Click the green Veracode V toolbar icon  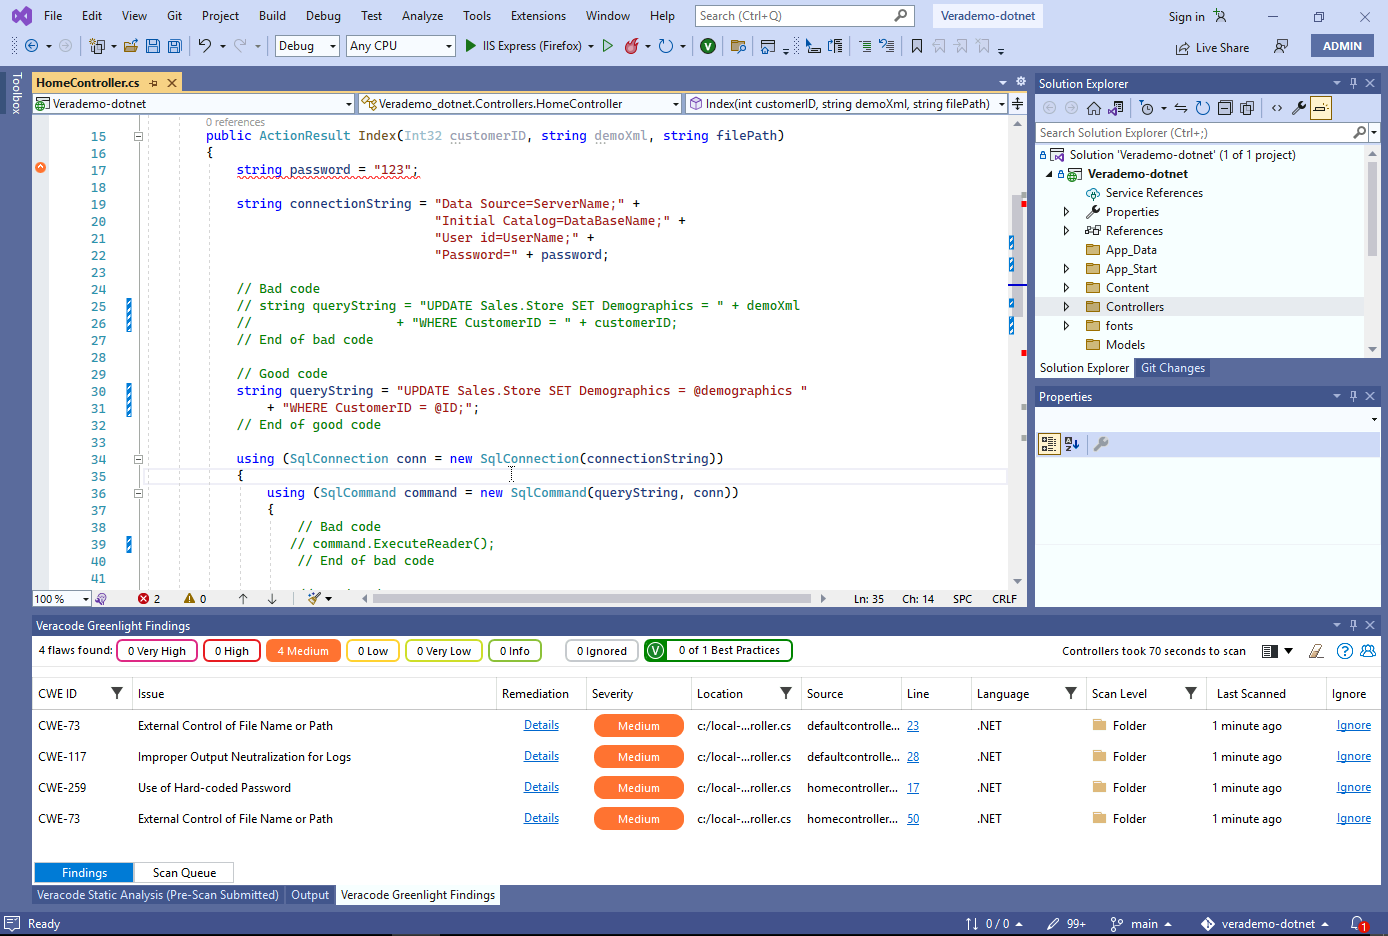tap(708, 46)
